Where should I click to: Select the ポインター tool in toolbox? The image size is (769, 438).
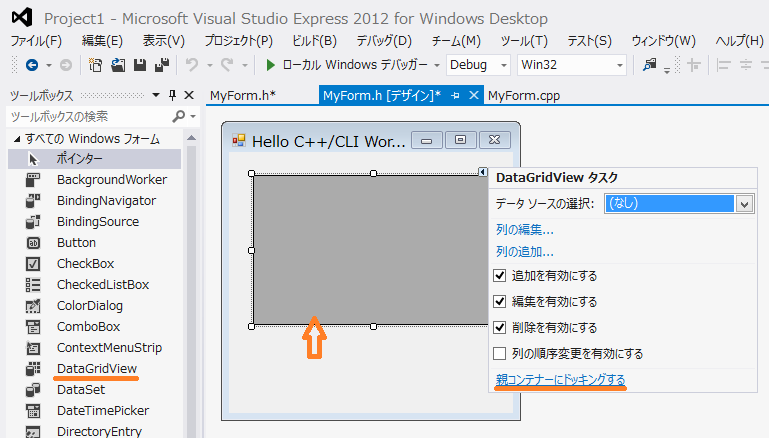coord(94,159)
